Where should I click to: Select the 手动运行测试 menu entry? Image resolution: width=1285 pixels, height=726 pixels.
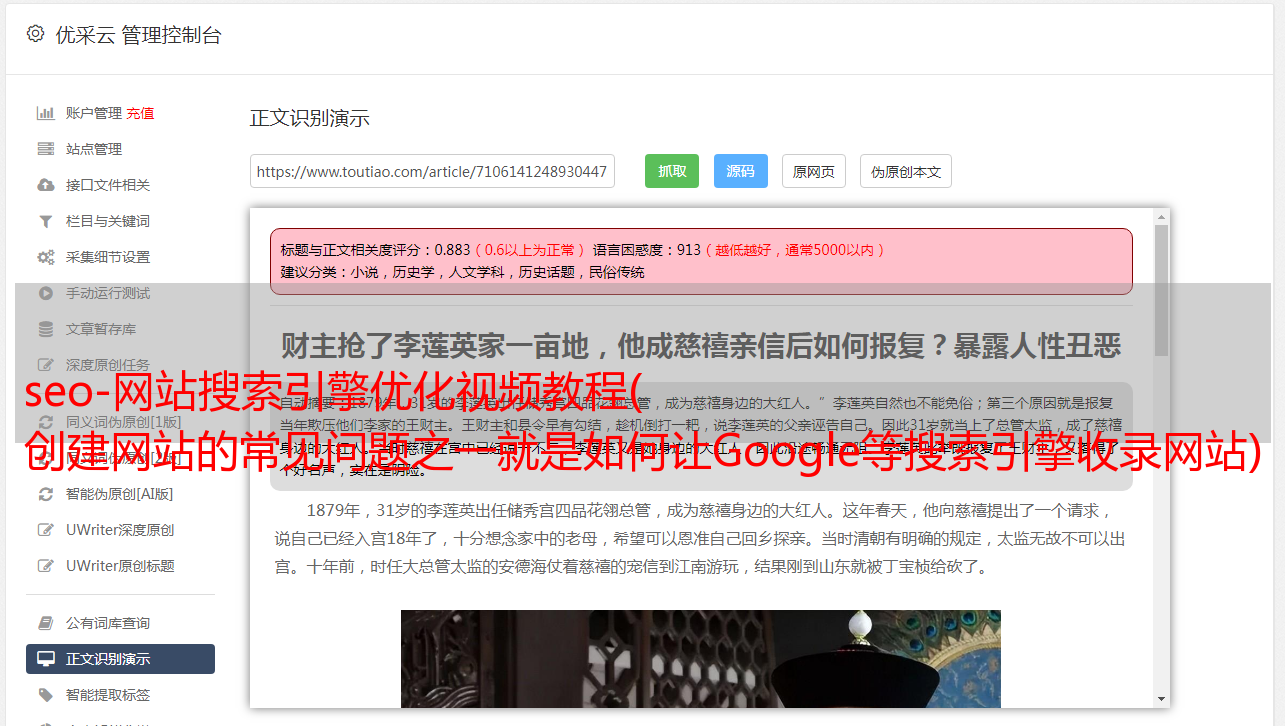point(108,293)
